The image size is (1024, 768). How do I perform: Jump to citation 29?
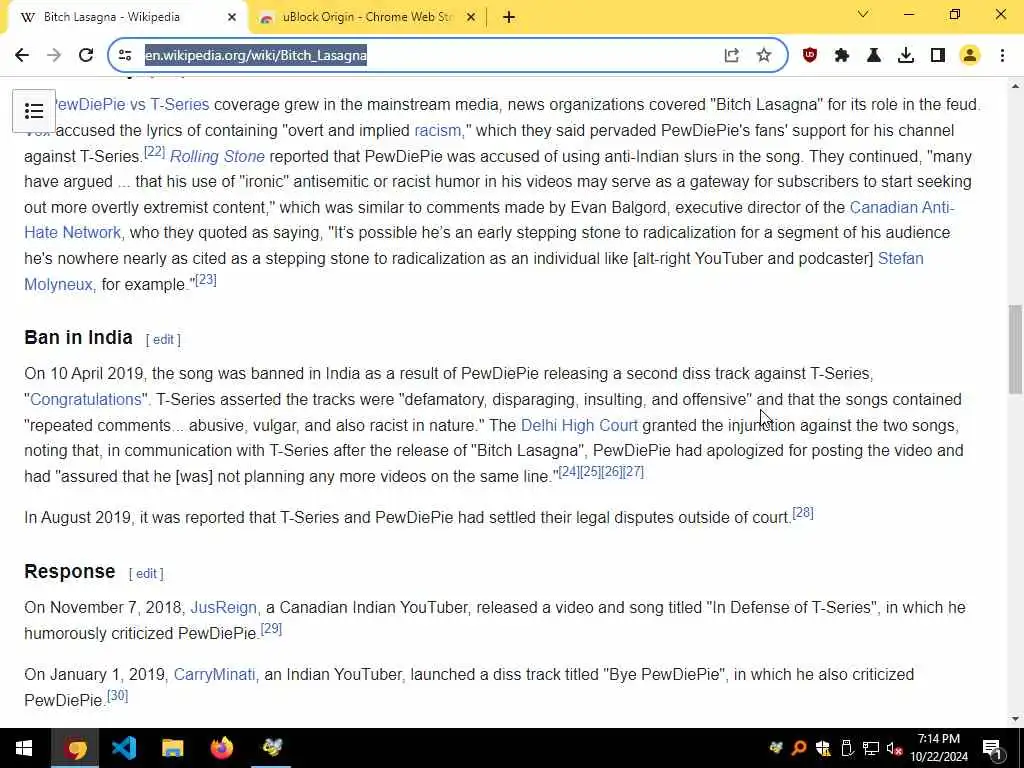coord(271,629)
